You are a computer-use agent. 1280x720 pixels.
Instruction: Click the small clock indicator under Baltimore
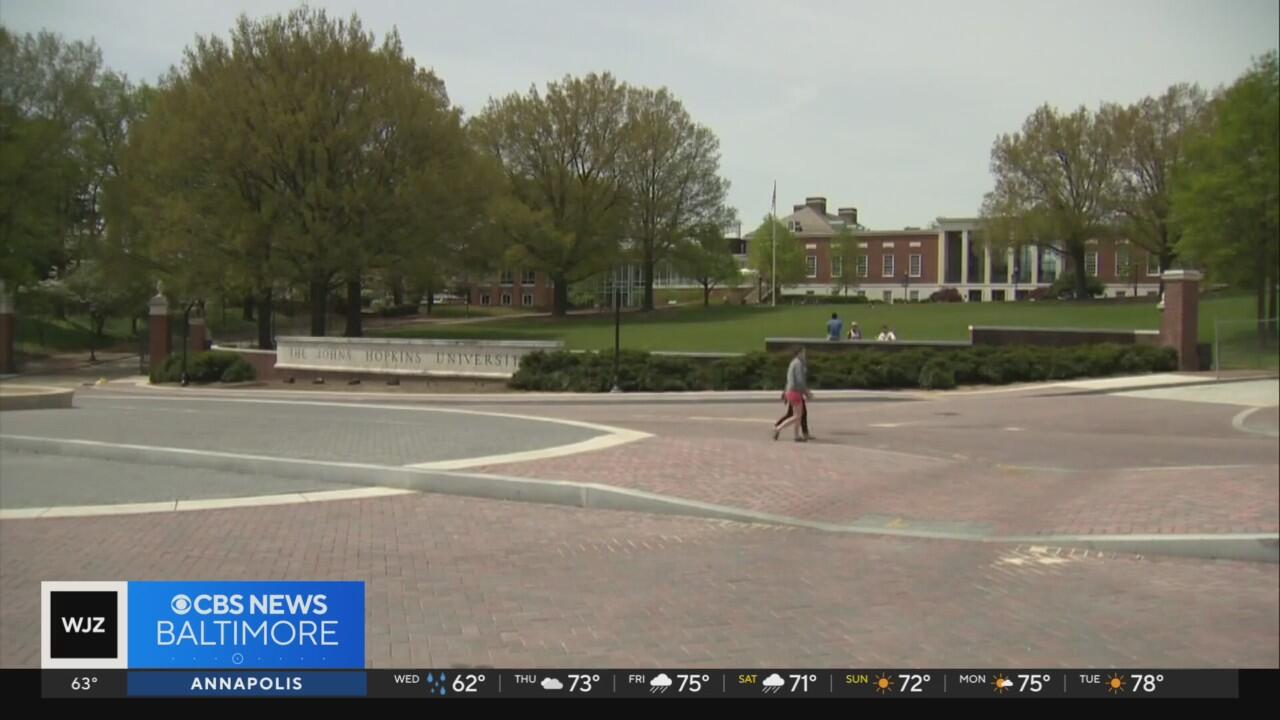237,658
